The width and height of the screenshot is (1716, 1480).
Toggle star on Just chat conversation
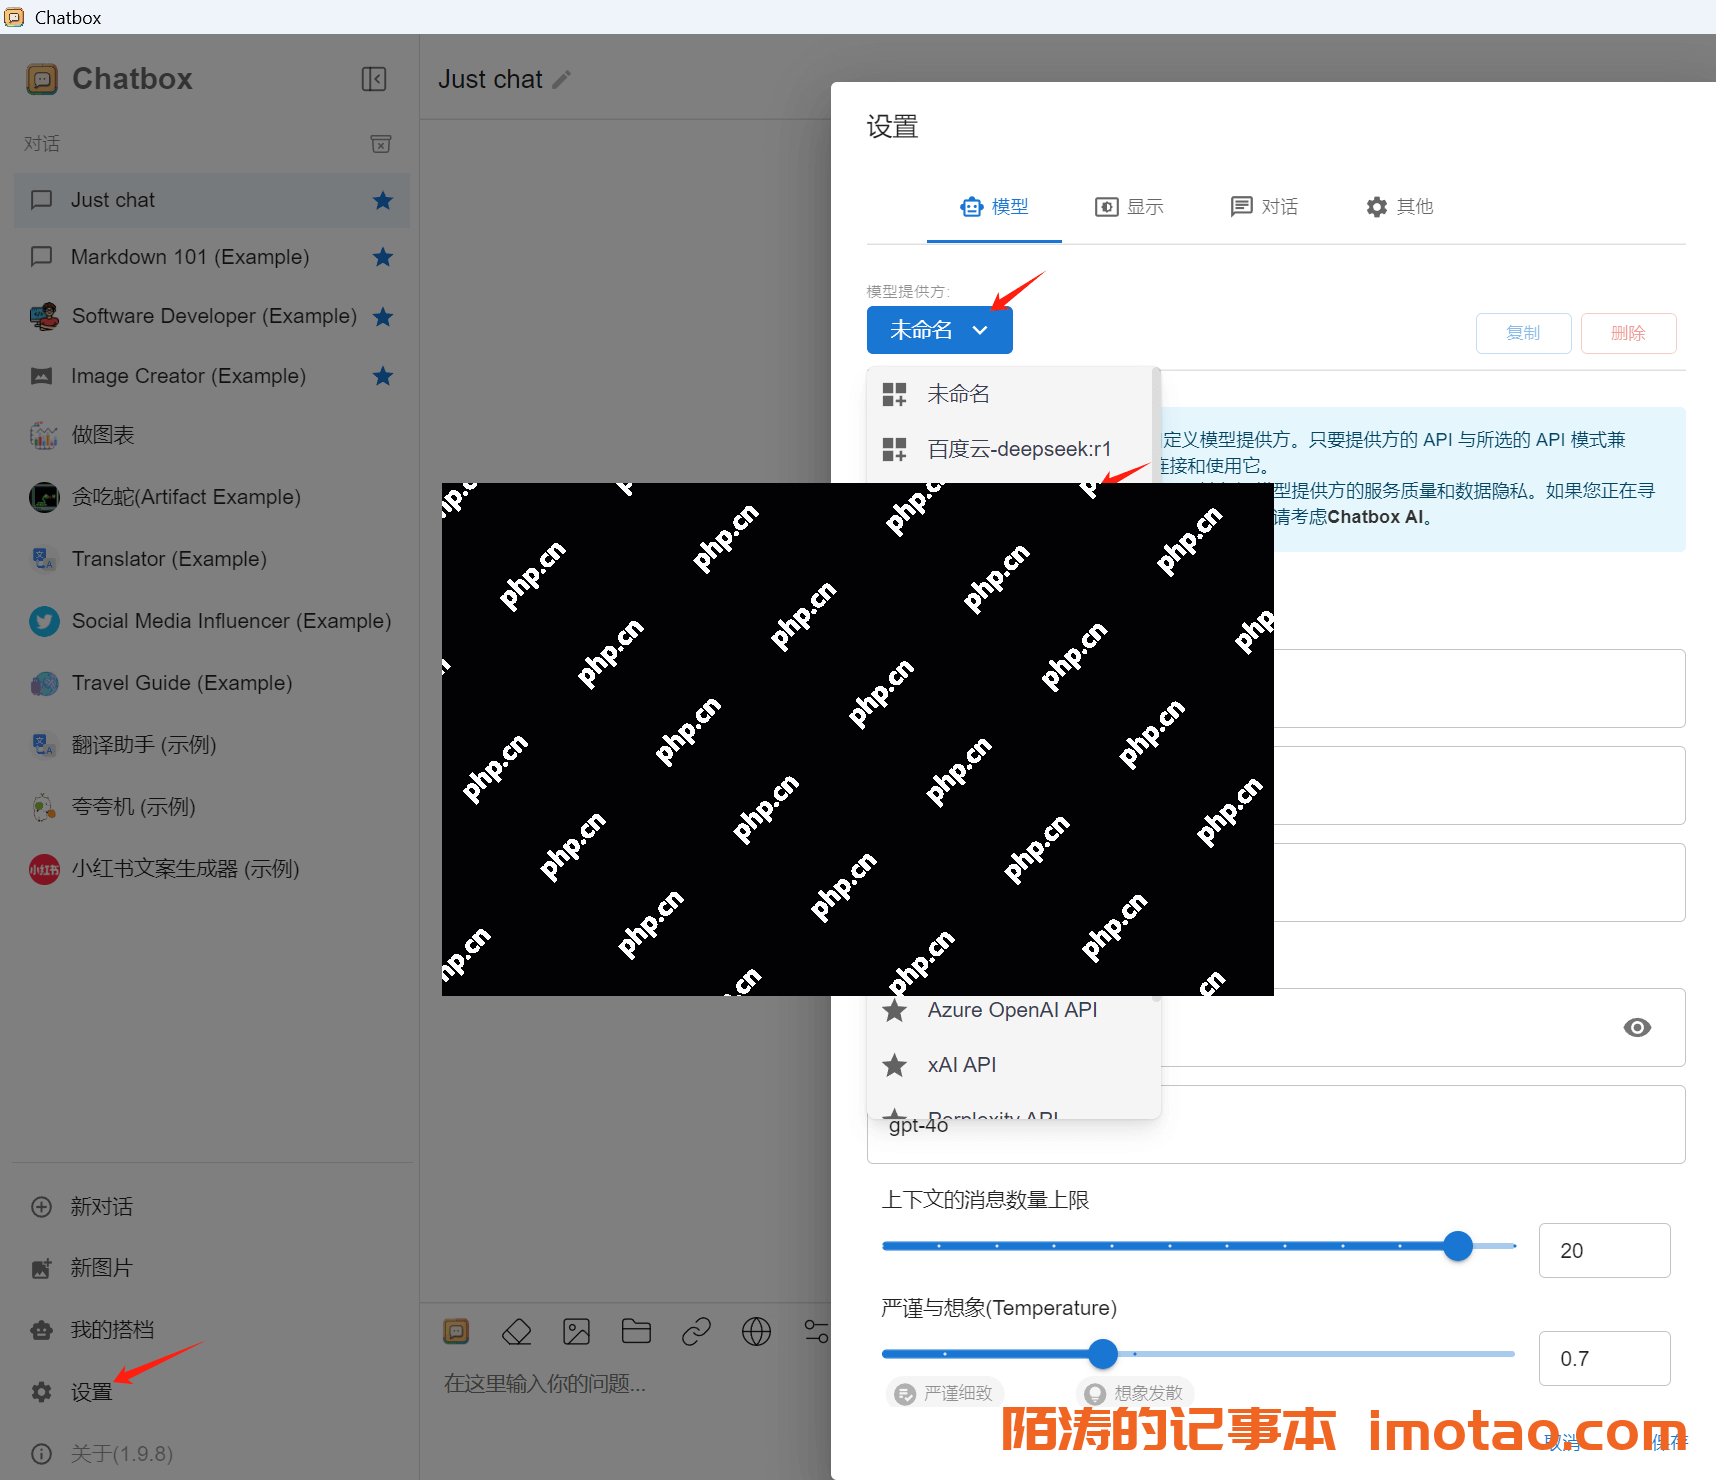tap(383, 200)
